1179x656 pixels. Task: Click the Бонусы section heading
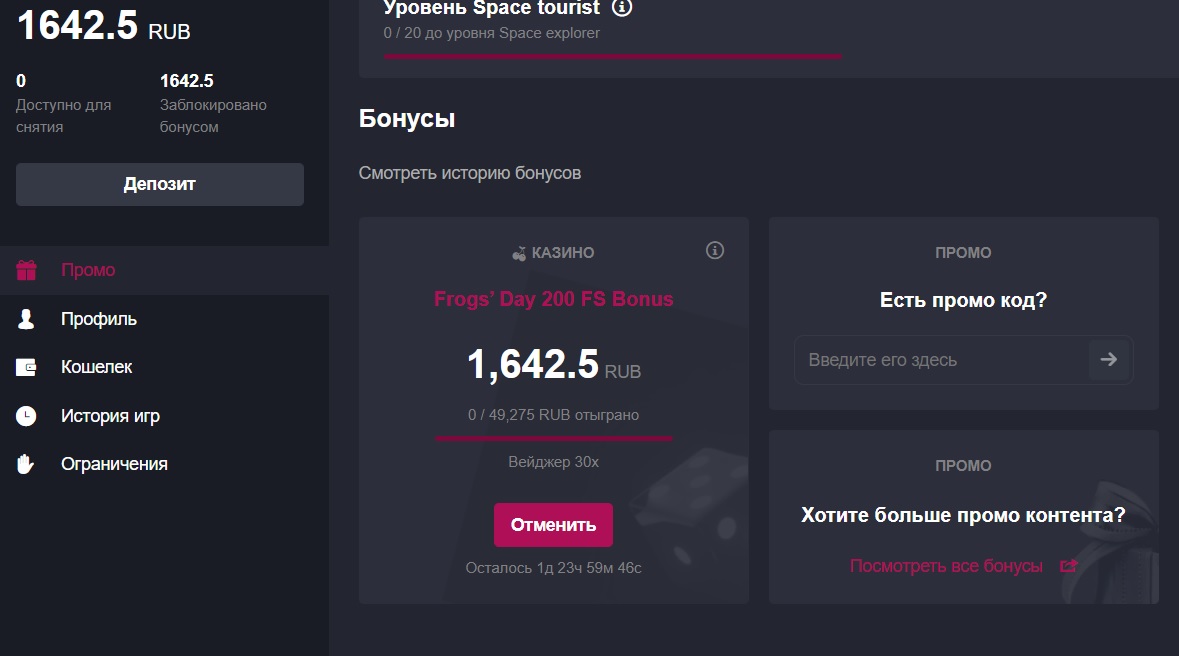click(x=407, y=119)
